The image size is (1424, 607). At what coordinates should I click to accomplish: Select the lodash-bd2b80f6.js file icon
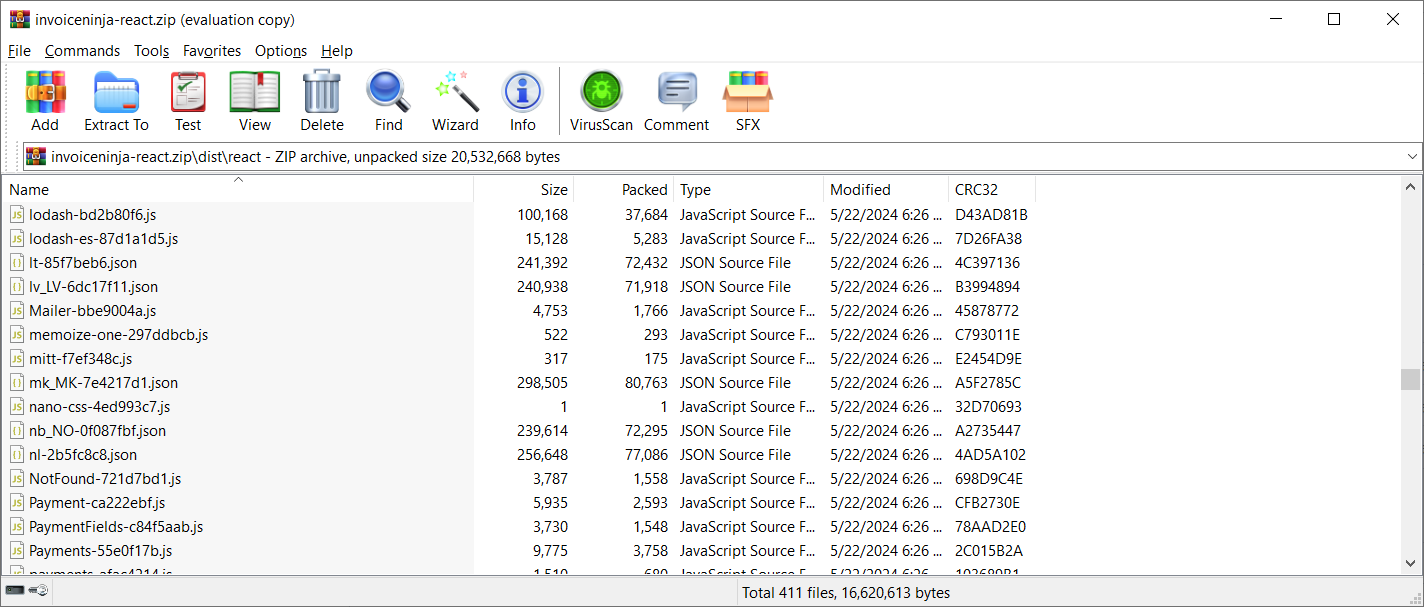click(17, 214)
